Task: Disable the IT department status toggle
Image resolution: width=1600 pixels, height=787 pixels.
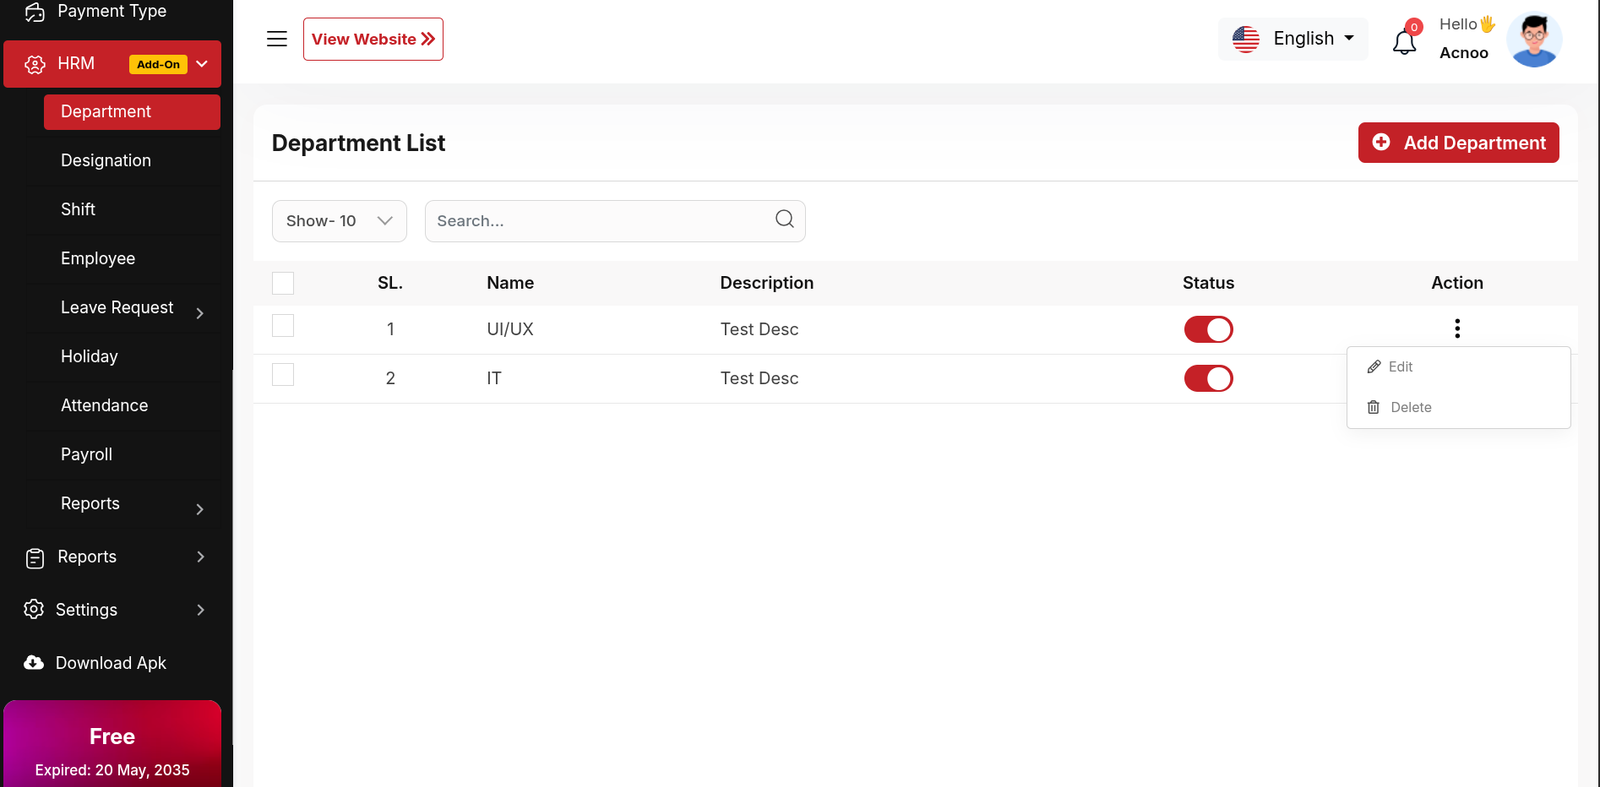Action: (x=1208, y=378)
